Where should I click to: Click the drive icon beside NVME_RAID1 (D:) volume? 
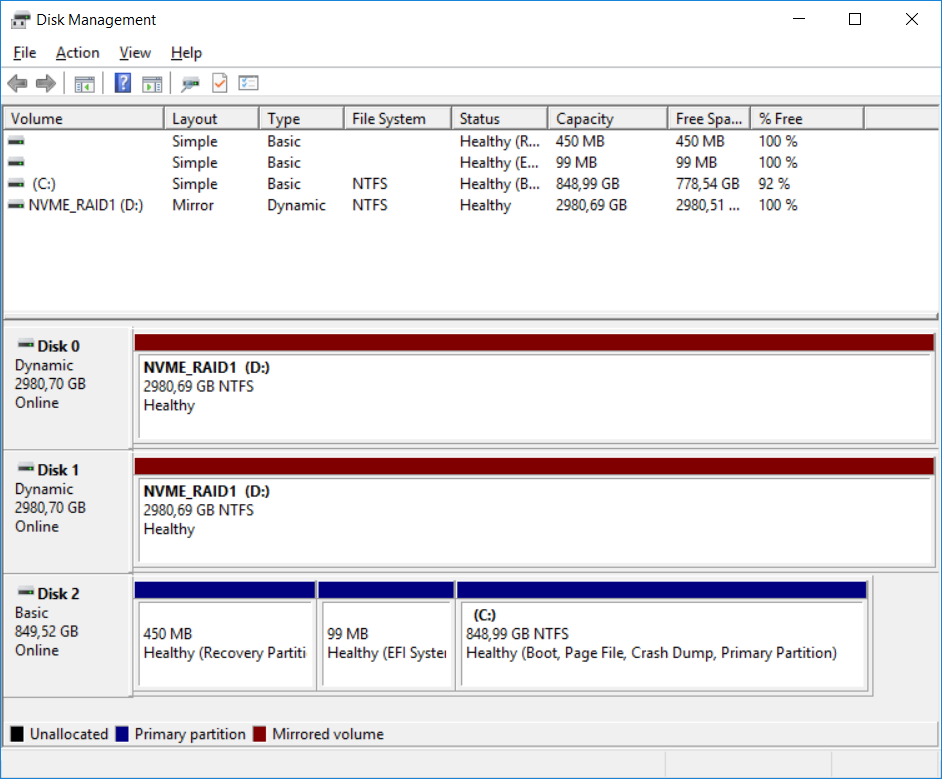click(x=16, y=205)
